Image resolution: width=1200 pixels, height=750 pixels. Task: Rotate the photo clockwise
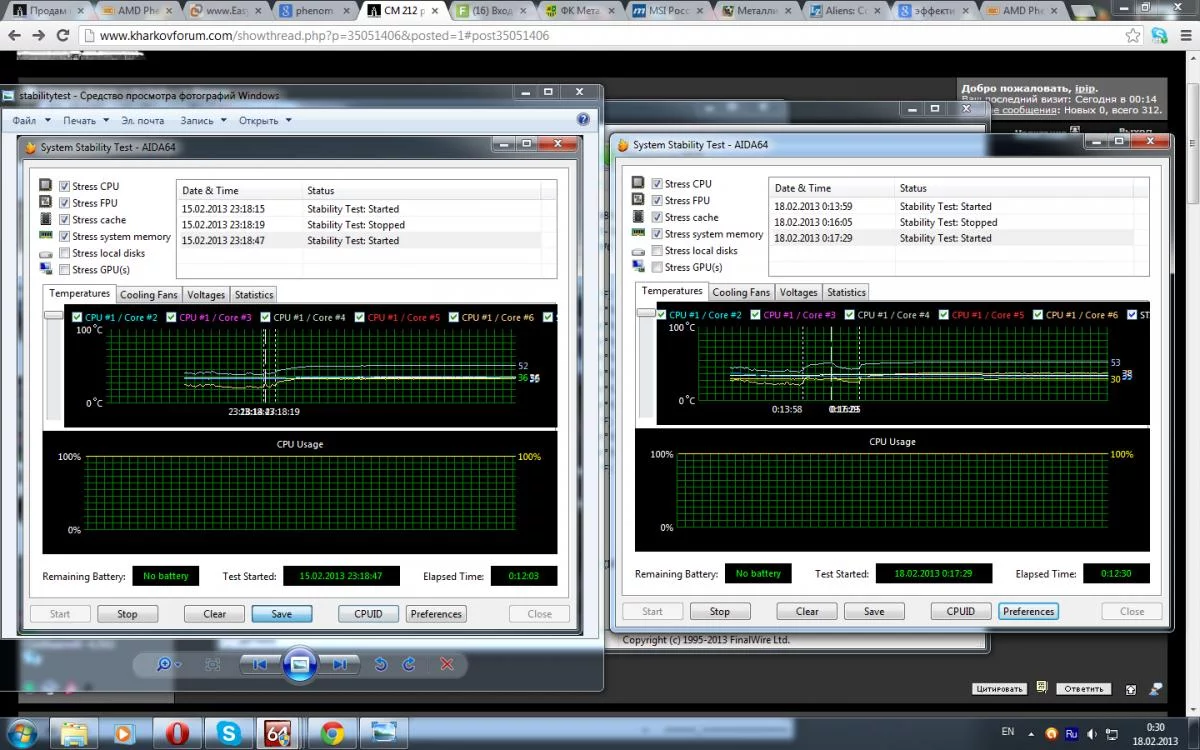pyautogui.click(x=409, y=664)
